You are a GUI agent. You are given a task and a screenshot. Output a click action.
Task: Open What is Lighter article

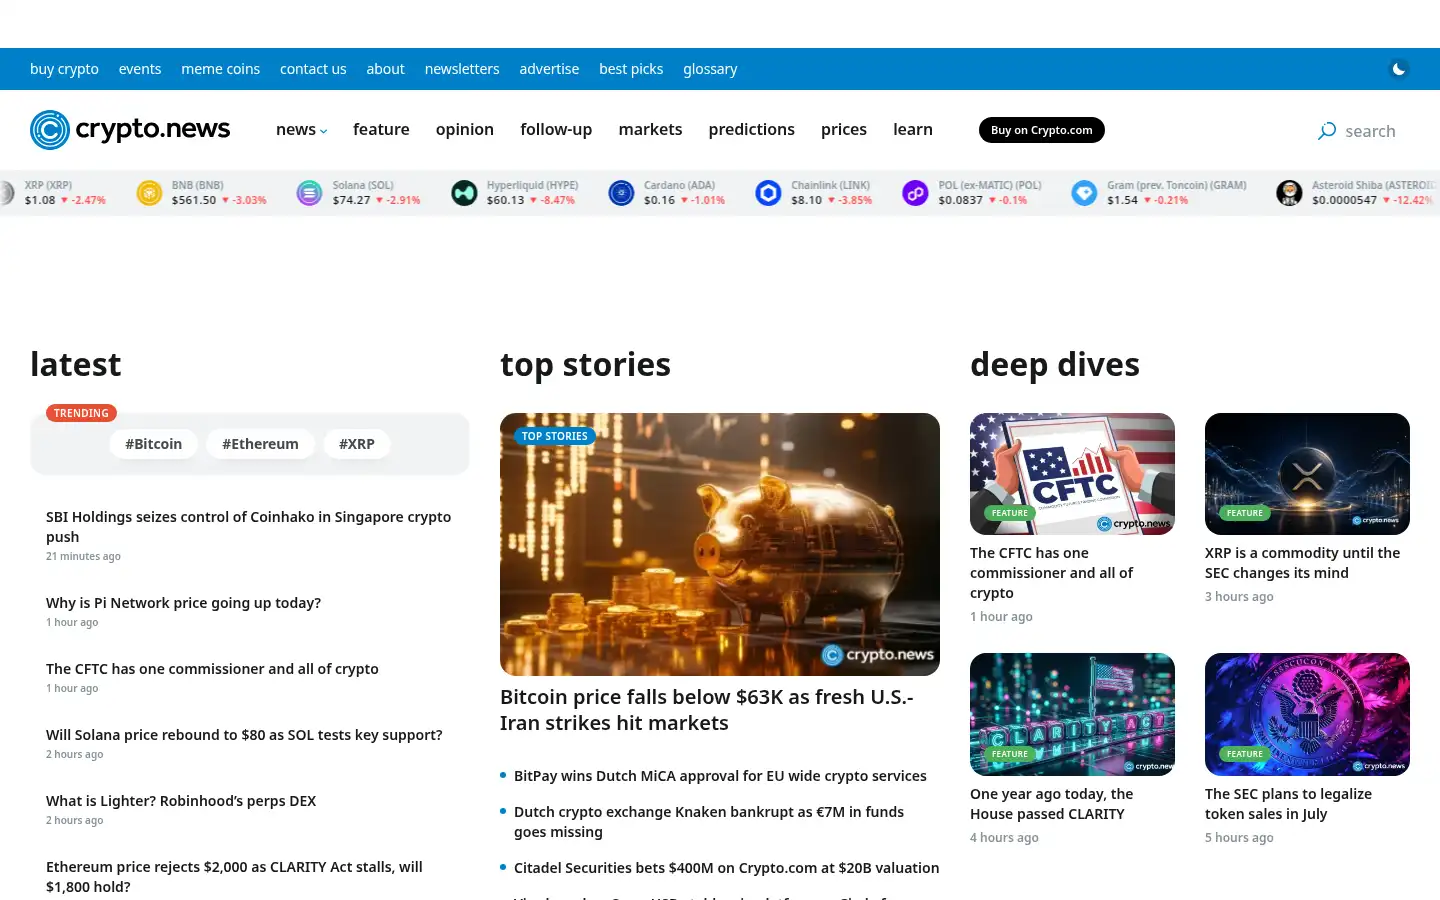[x=181, y=801]
